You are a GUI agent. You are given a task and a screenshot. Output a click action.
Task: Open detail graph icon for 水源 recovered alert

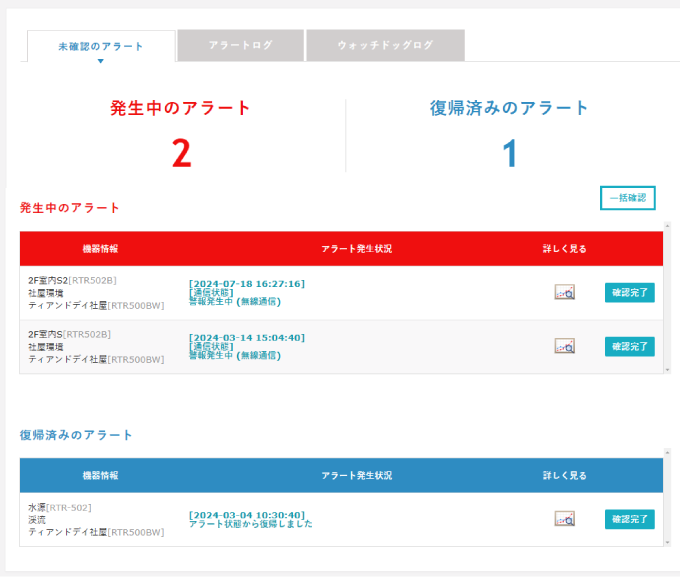[x=565, y=519]
